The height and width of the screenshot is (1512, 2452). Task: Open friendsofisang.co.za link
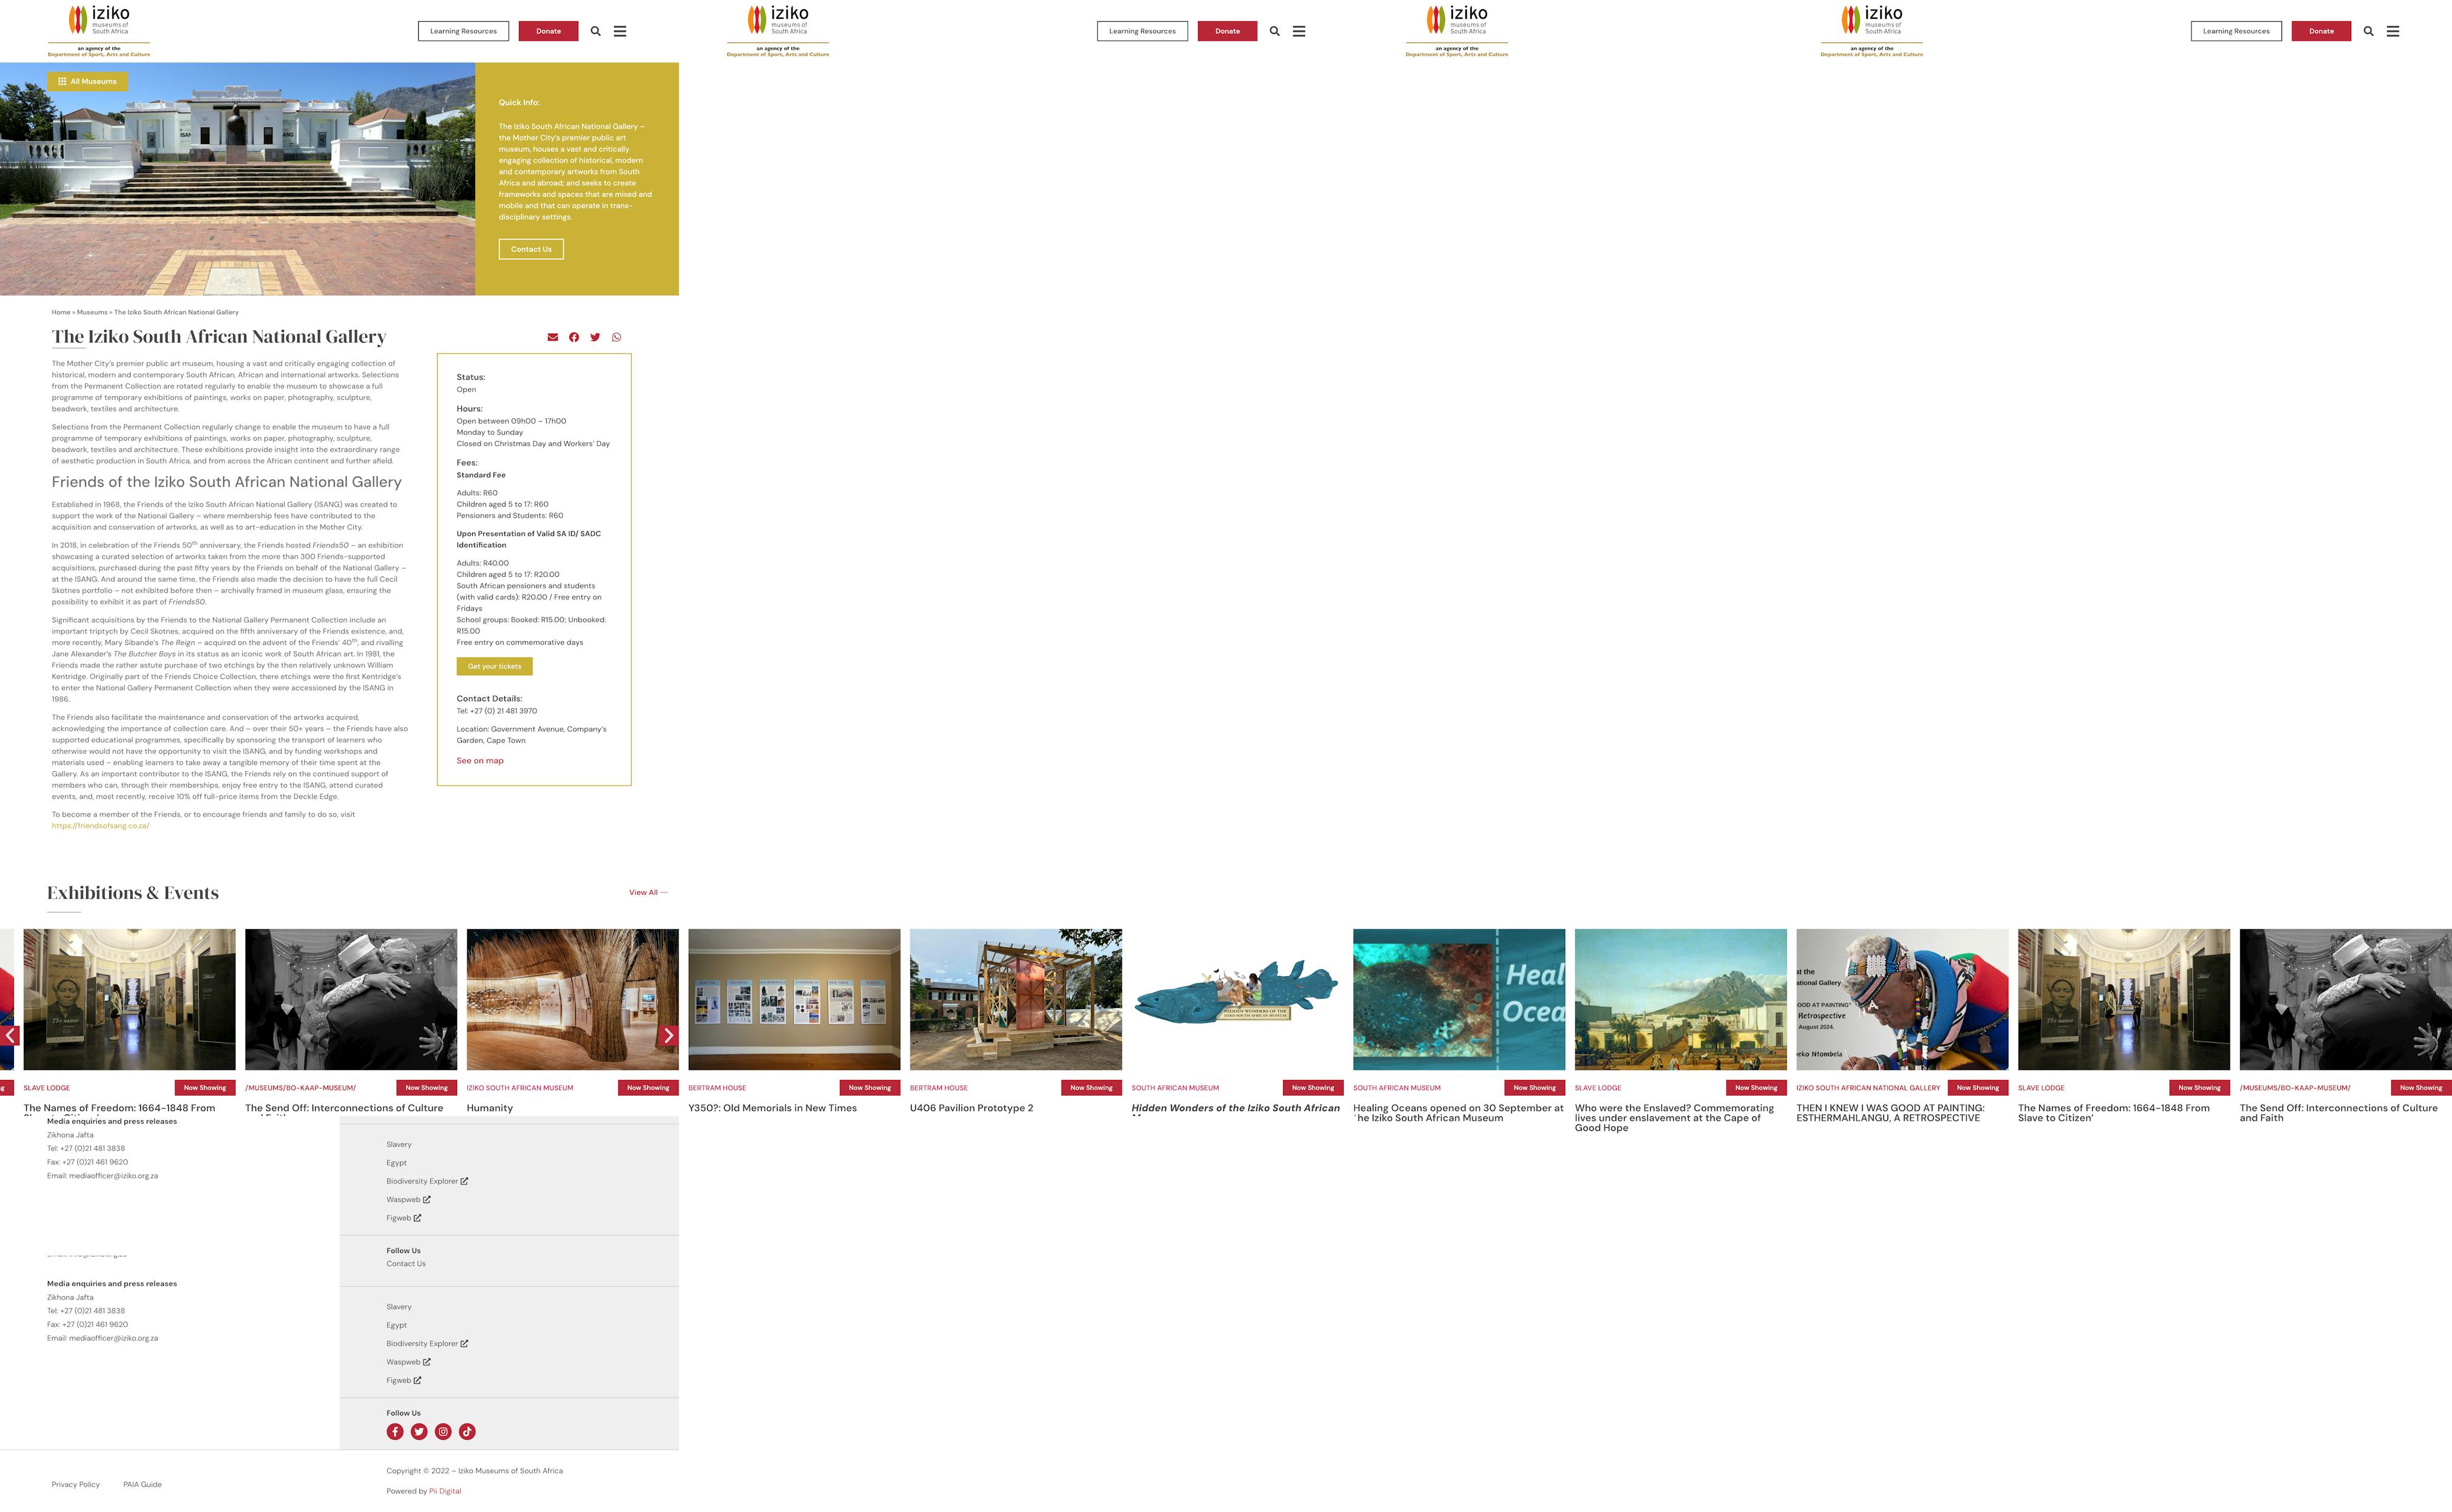(100, 826)
